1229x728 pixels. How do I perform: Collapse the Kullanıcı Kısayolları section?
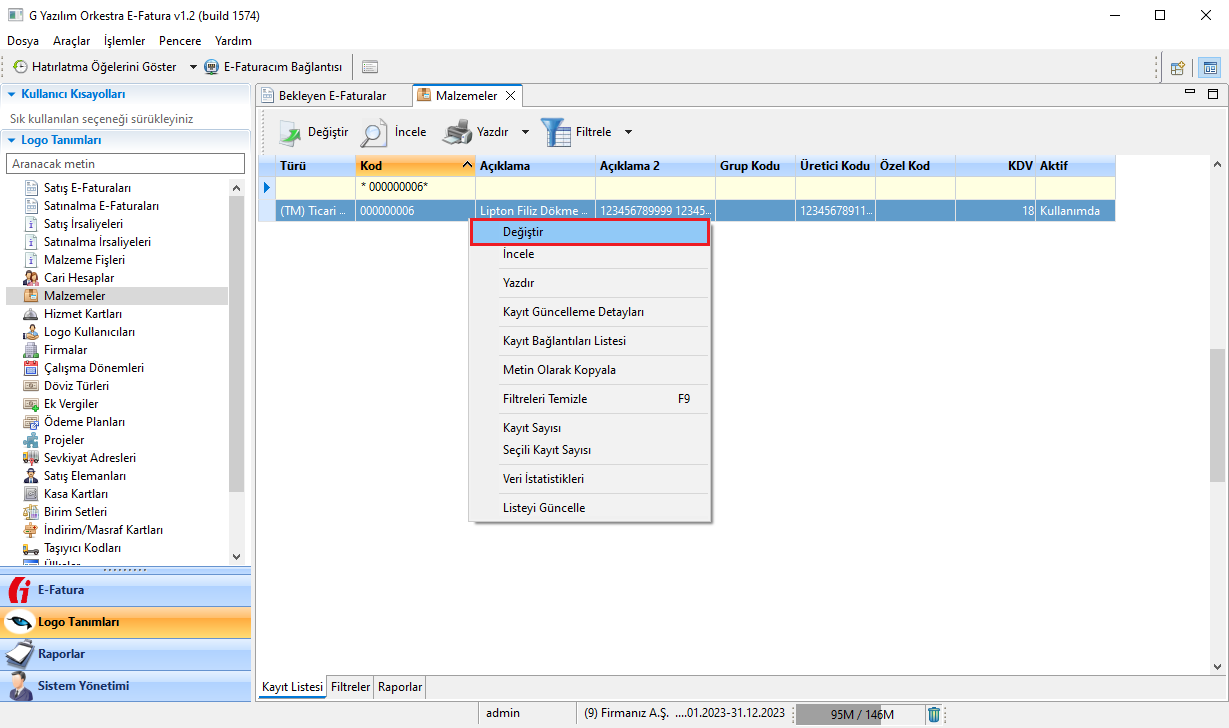pyautogui.click(x=11, y=94)
